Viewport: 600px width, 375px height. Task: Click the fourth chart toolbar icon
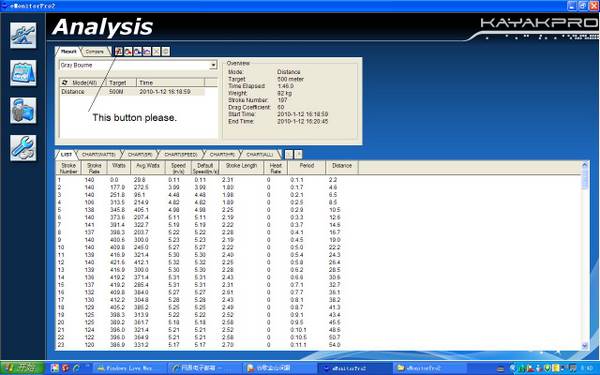147,51
